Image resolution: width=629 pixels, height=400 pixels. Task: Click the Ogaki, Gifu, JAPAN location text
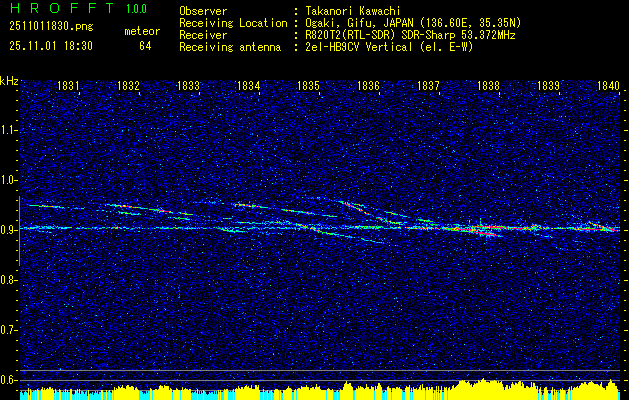413,23
